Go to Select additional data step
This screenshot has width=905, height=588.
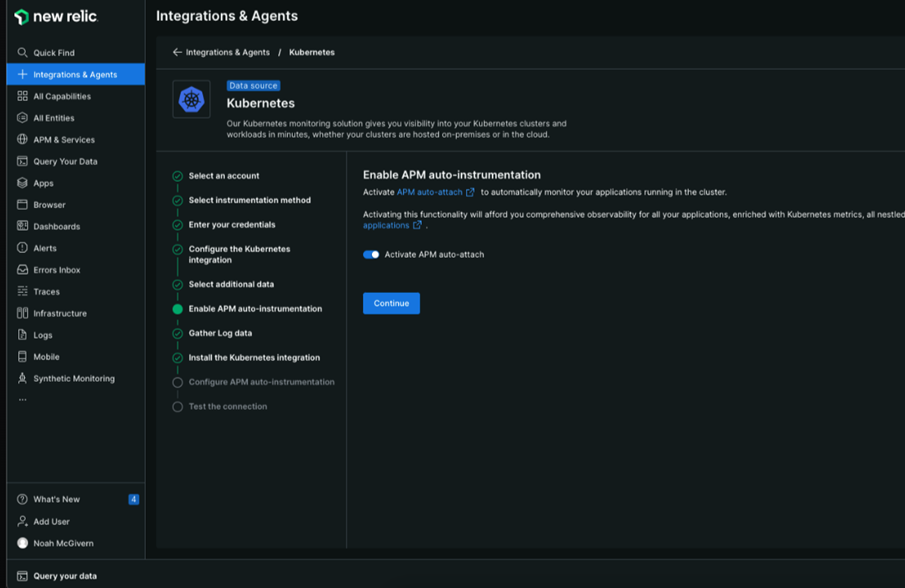231,284
